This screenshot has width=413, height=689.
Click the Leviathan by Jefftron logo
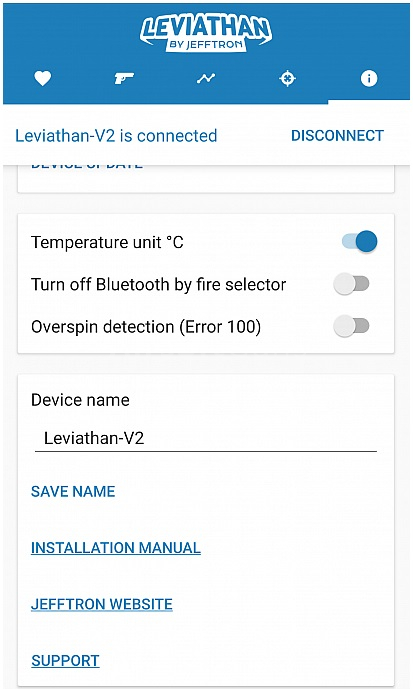(x=206, y=33)
